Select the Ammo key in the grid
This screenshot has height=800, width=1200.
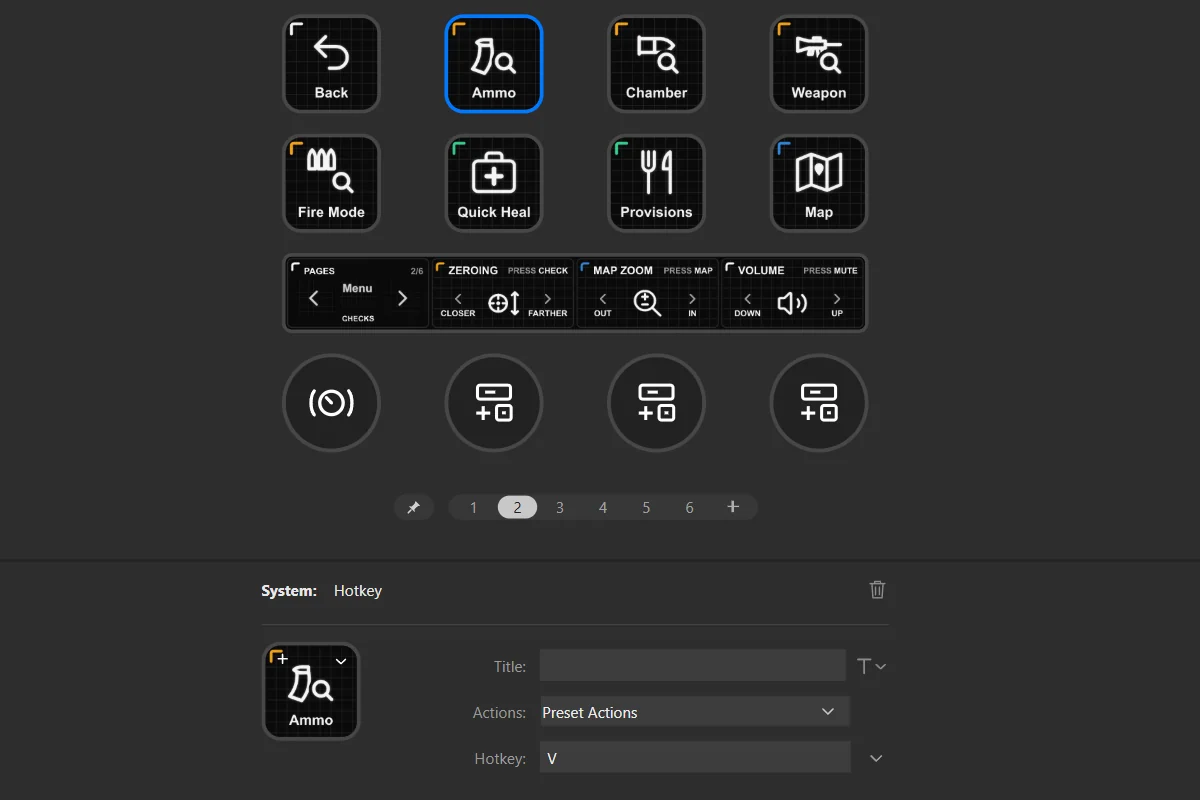click(x=494, y=64)
